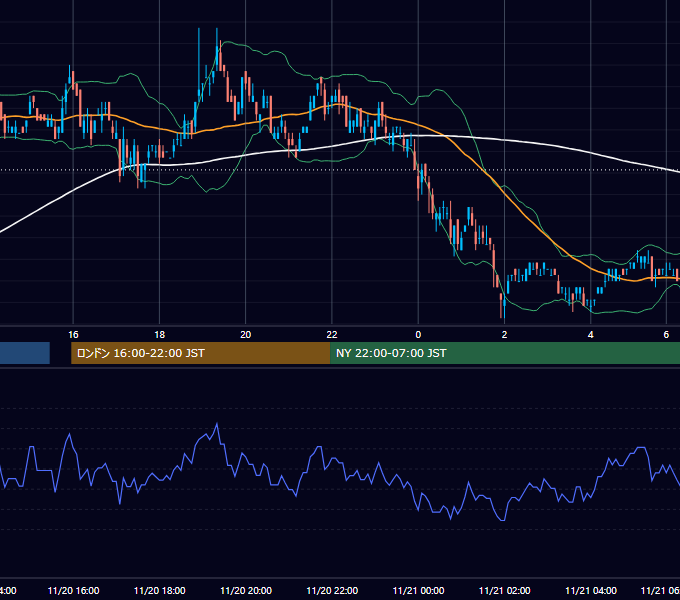Click the upper chart axis label 22
680x600 pixels.
point(332,334)
